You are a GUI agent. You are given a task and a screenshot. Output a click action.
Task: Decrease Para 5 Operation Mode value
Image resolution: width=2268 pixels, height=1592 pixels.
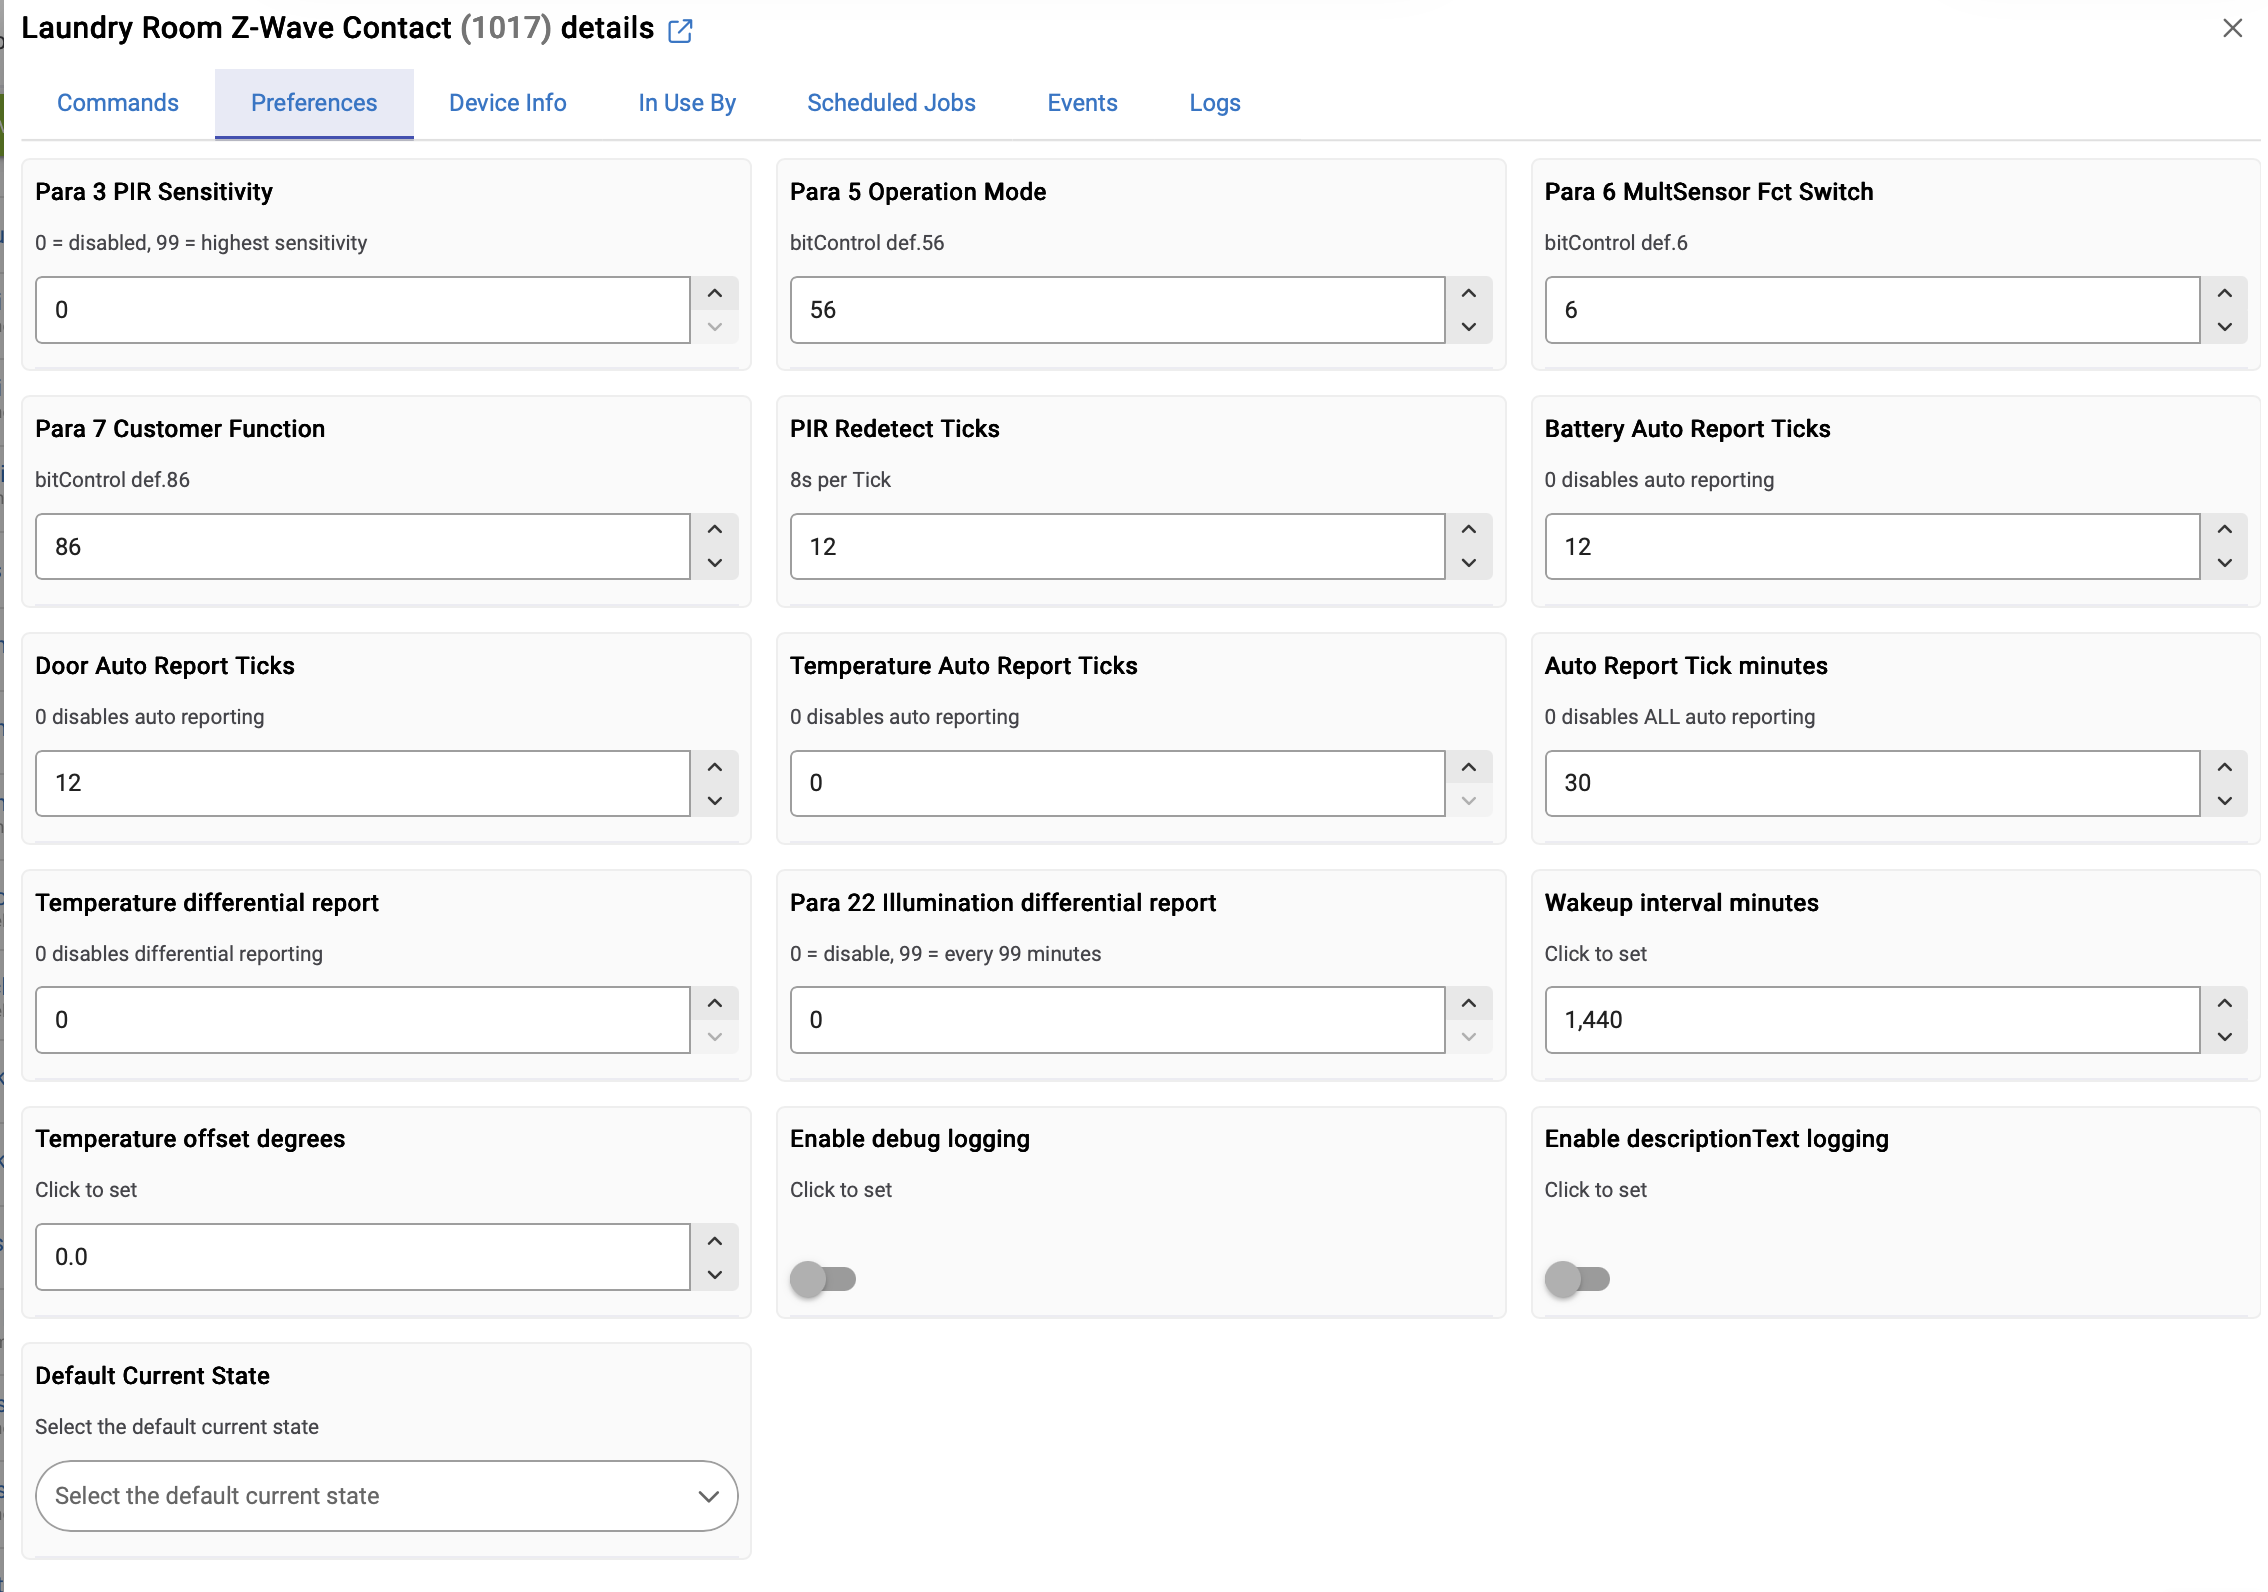1468,327
